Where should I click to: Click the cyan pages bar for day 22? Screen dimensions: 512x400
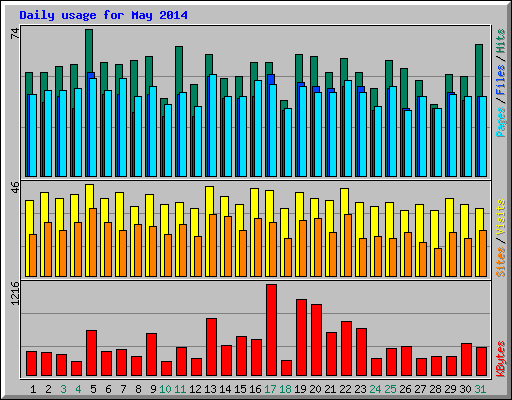tap(348, 128)
